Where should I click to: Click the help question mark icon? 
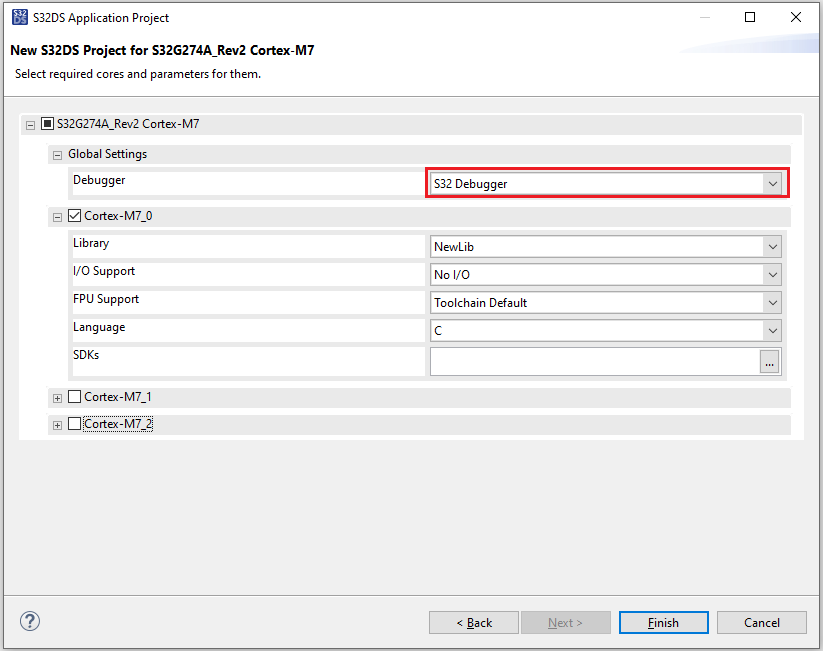click(x=29, y=621)
